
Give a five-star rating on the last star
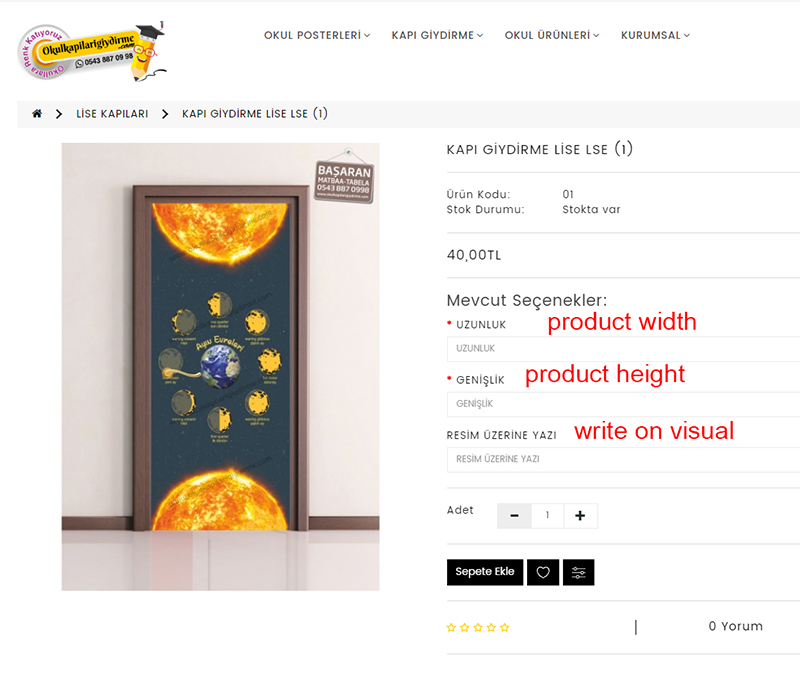tap(505, 628)
